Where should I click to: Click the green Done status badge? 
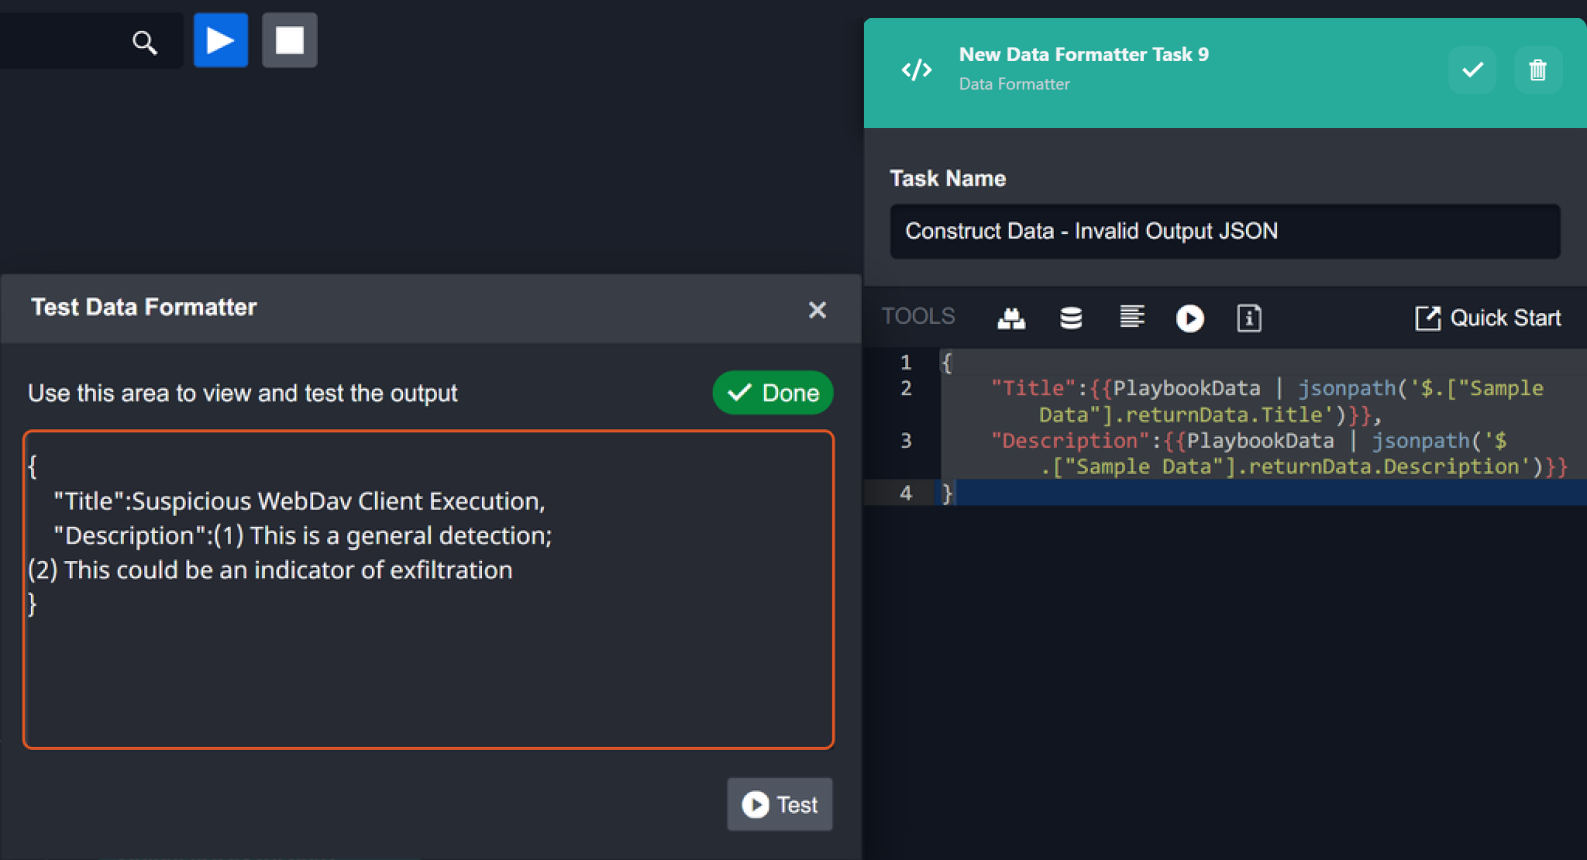click(x=772, y=393)
